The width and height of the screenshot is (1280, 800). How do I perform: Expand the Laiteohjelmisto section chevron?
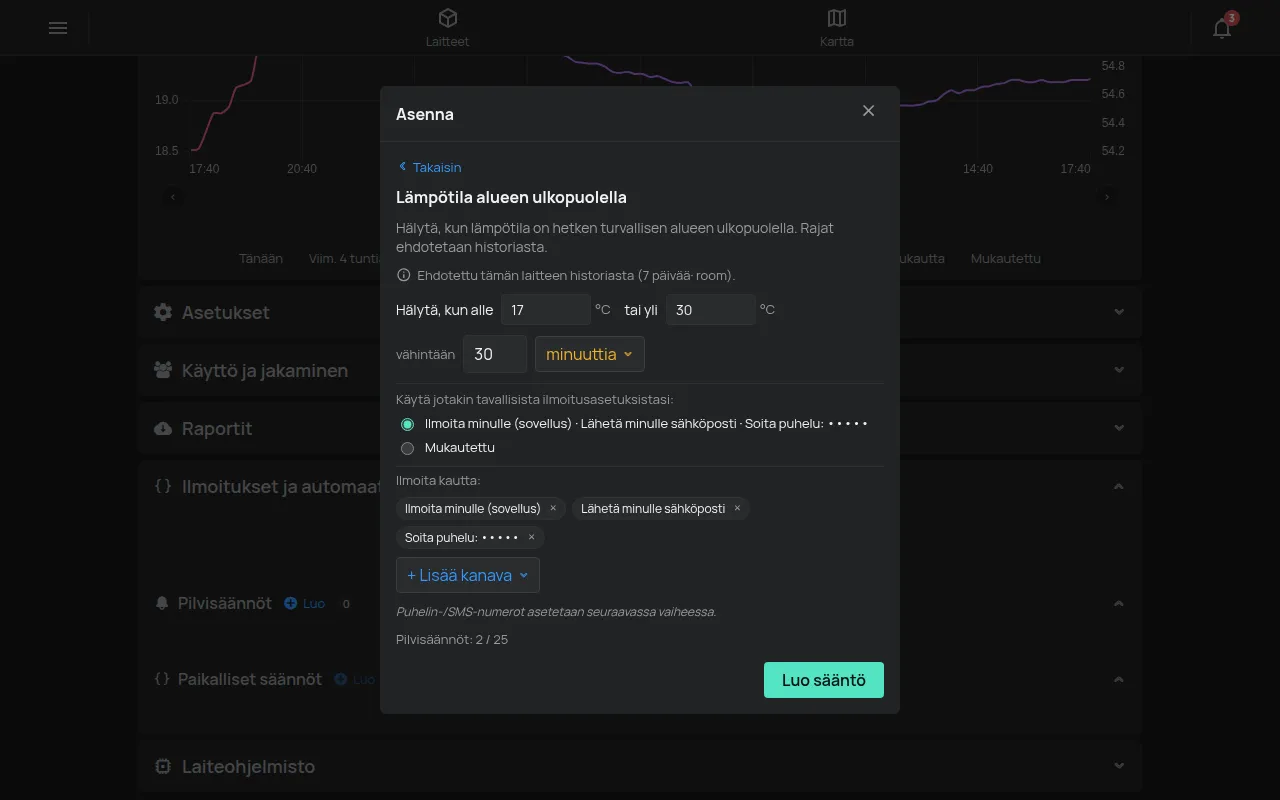pos(1119,766)
